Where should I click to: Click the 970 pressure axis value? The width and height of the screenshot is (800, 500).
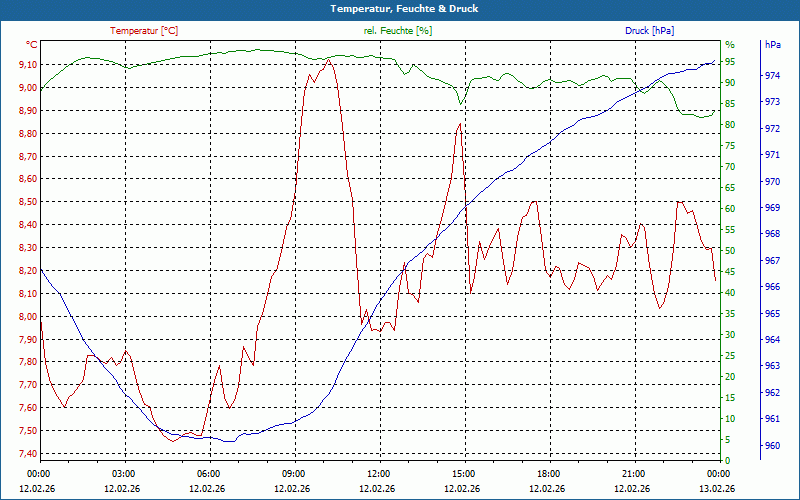[773, 181]
